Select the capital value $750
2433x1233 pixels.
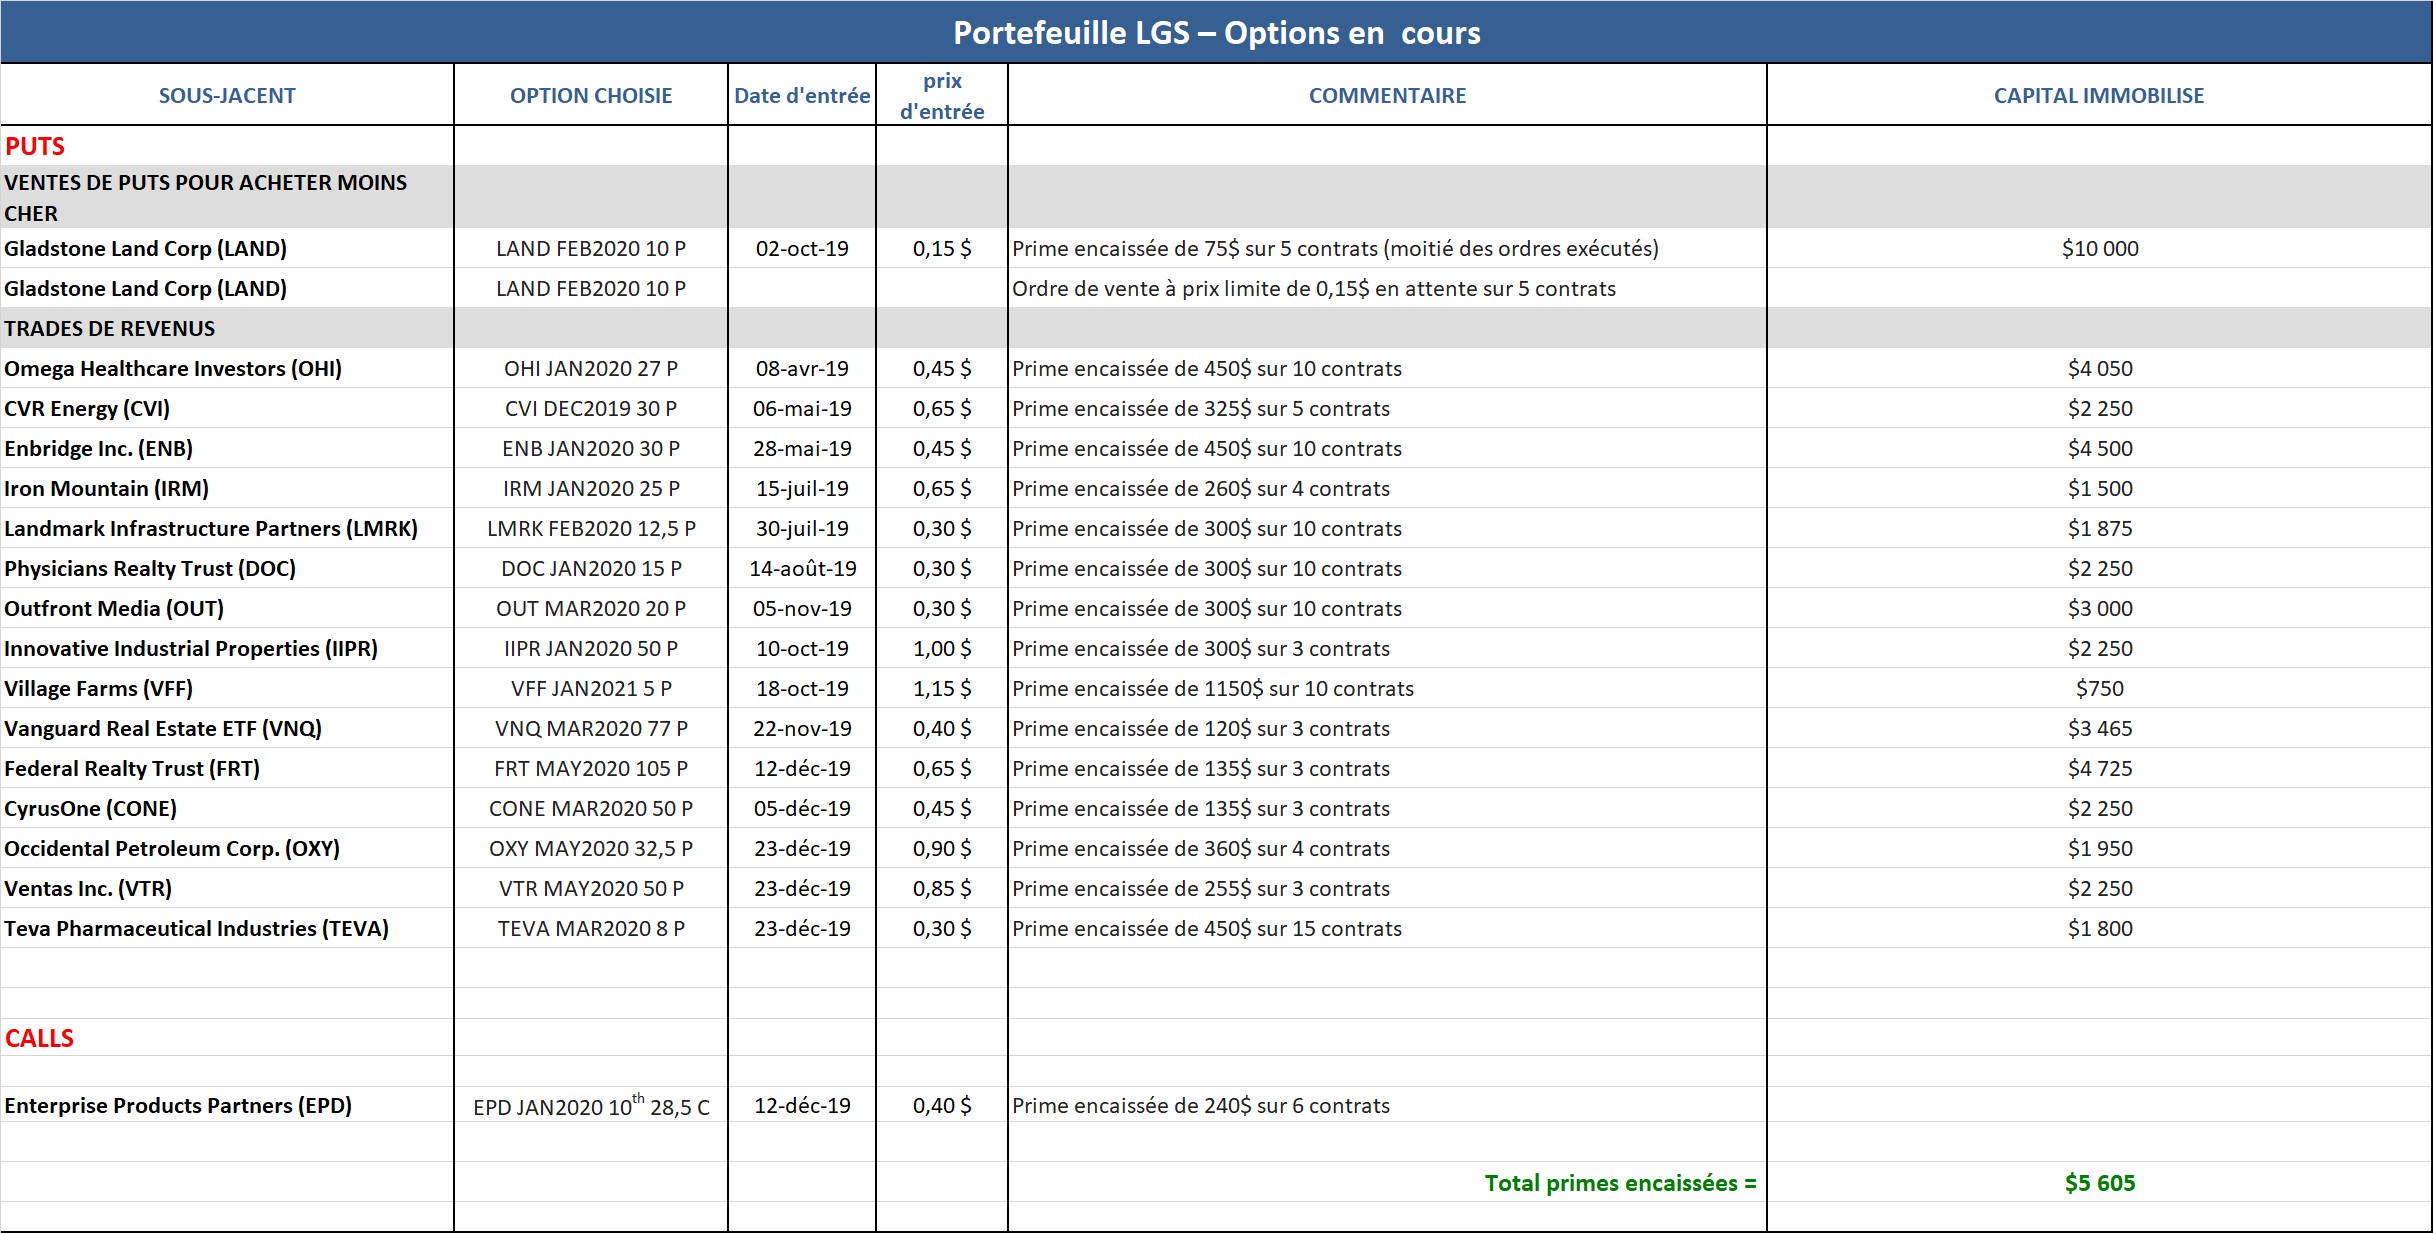[2100, 688]
